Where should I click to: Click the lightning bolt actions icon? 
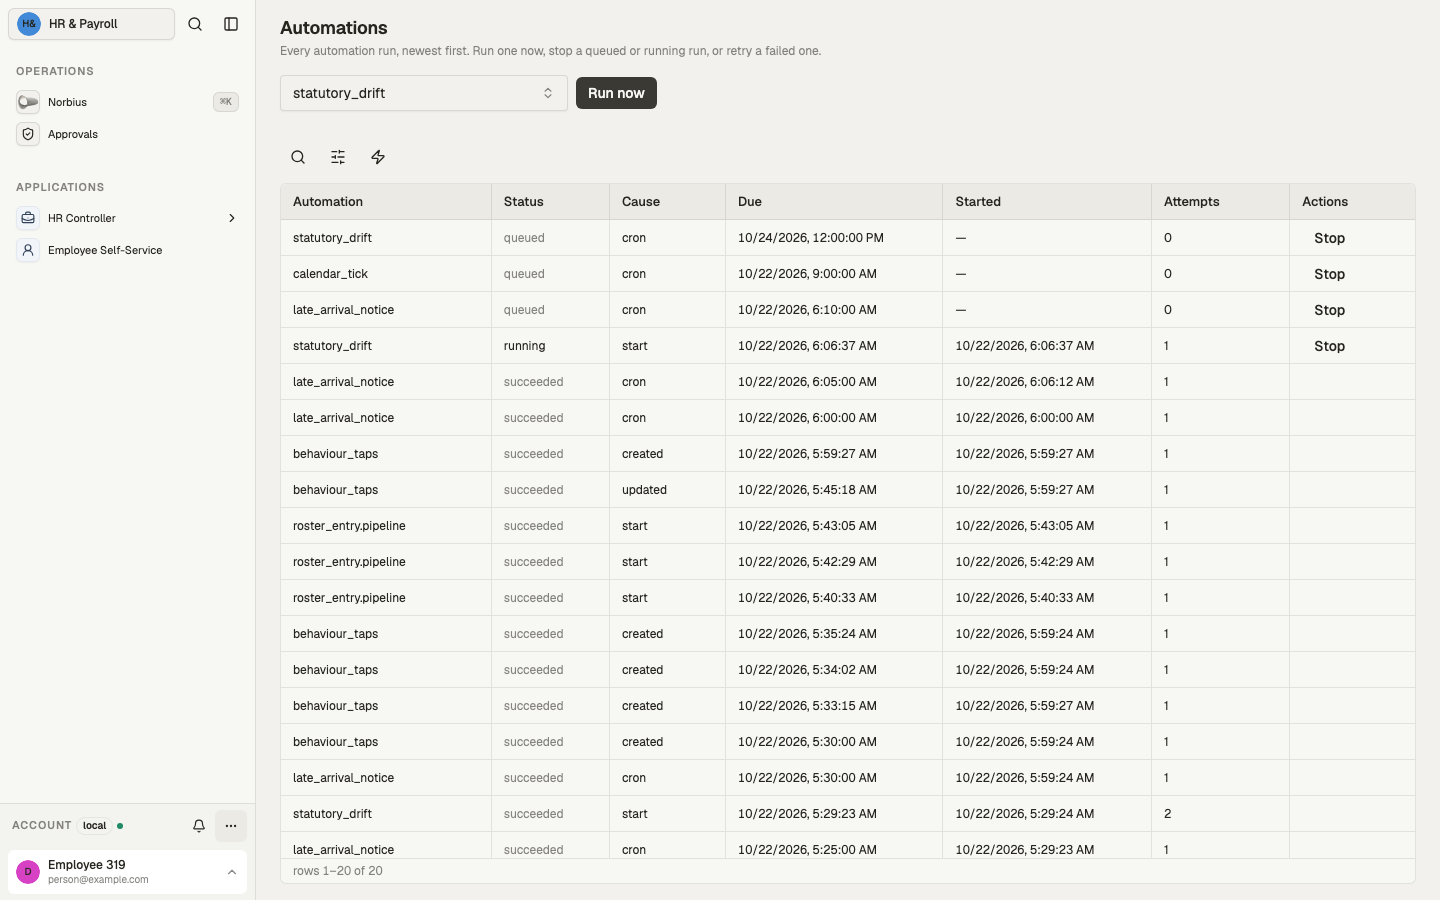[x=378, y=157]
